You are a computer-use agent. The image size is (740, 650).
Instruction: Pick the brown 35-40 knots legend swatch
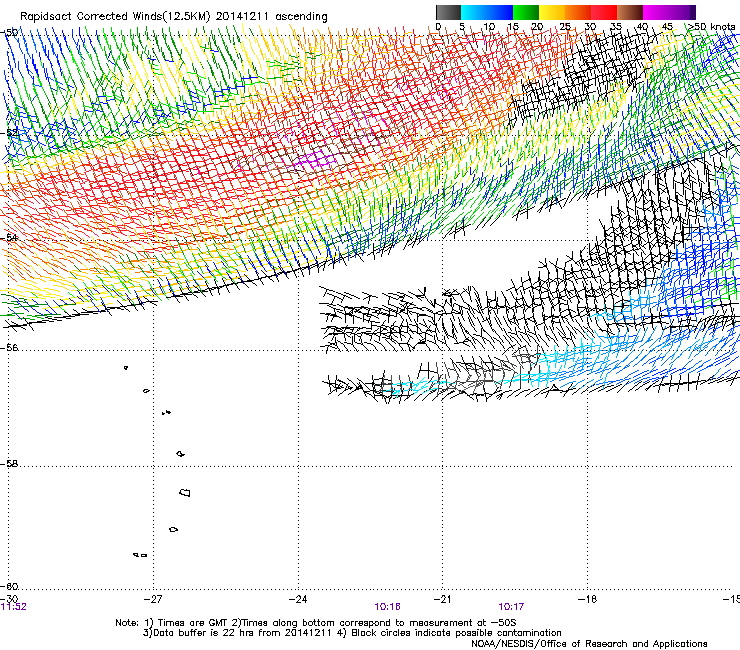click(x=630, y=12)
